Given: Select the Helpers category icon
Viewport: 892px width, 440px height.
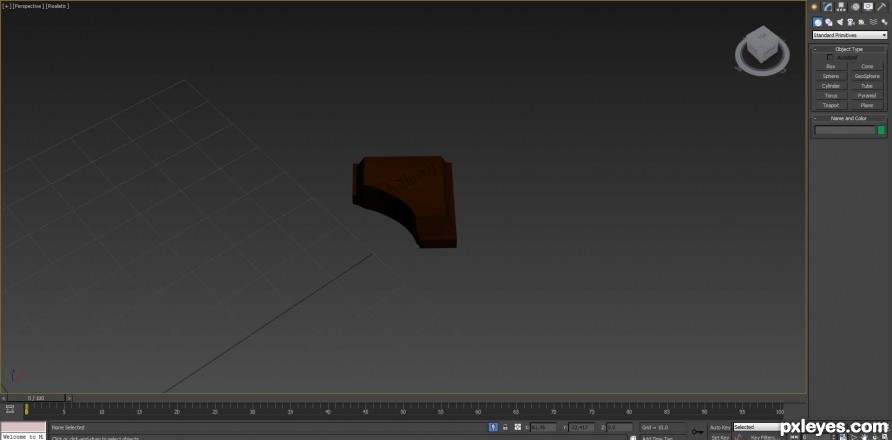Looking at the screenshot, I should click(x=862, y=22).
